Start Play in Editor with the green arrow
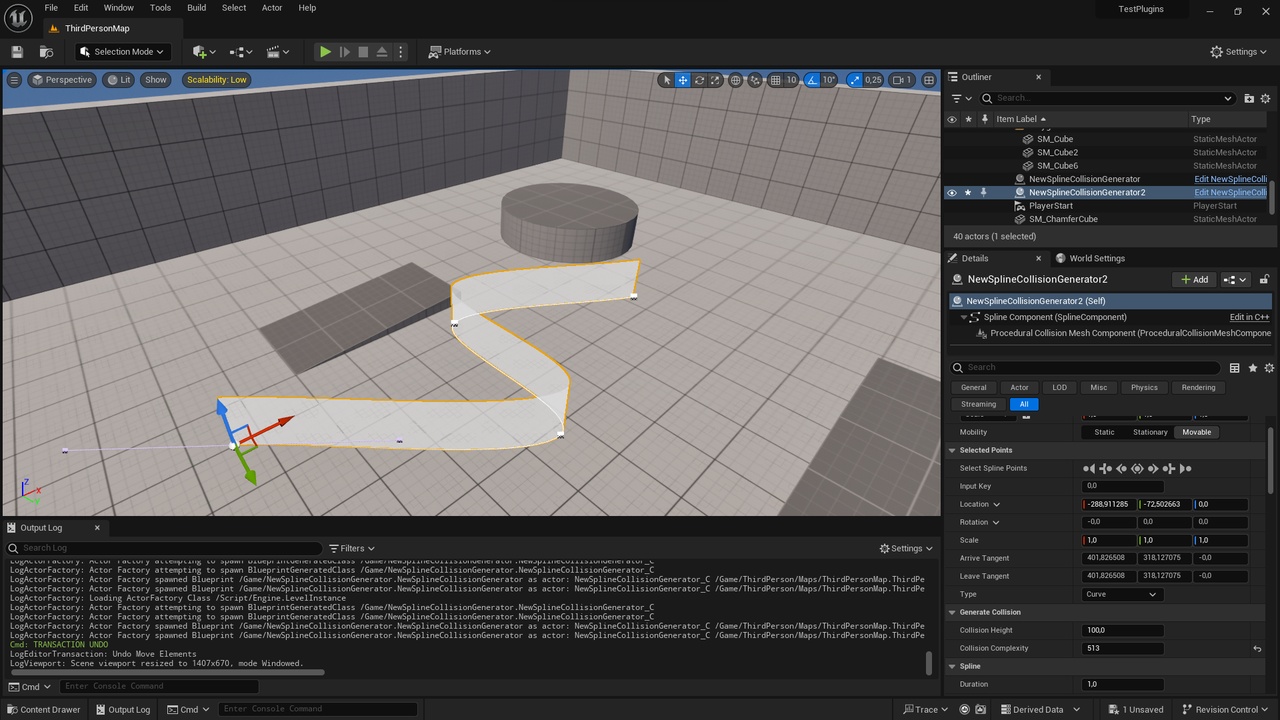This screenshot has height=720, width=1280. 325,52
